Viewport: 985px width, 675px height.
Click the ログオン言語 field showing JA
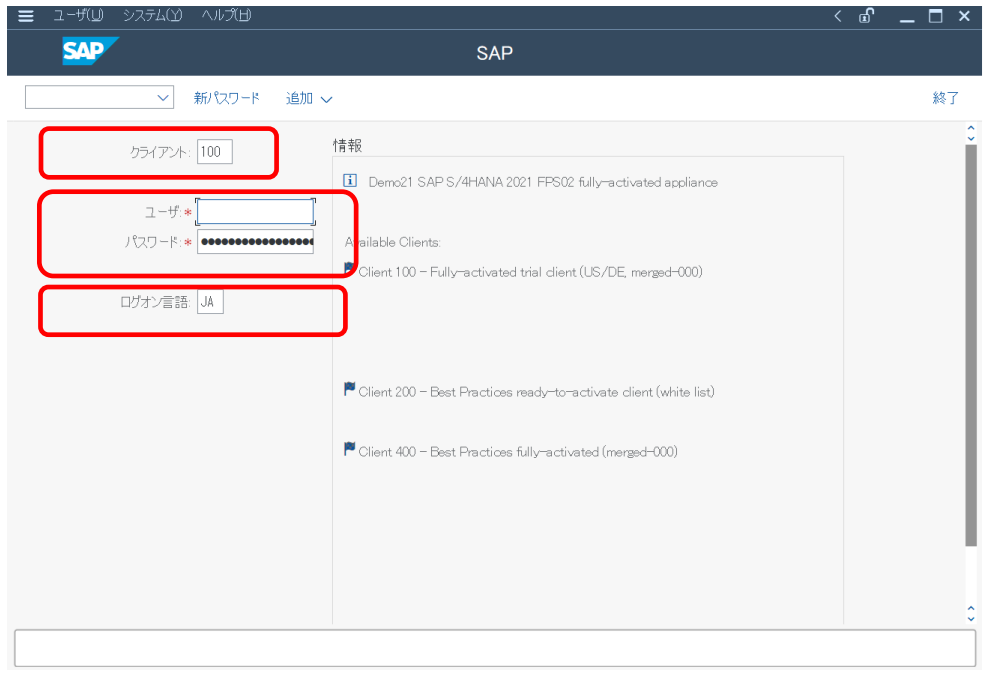click(x=210, y=301)
